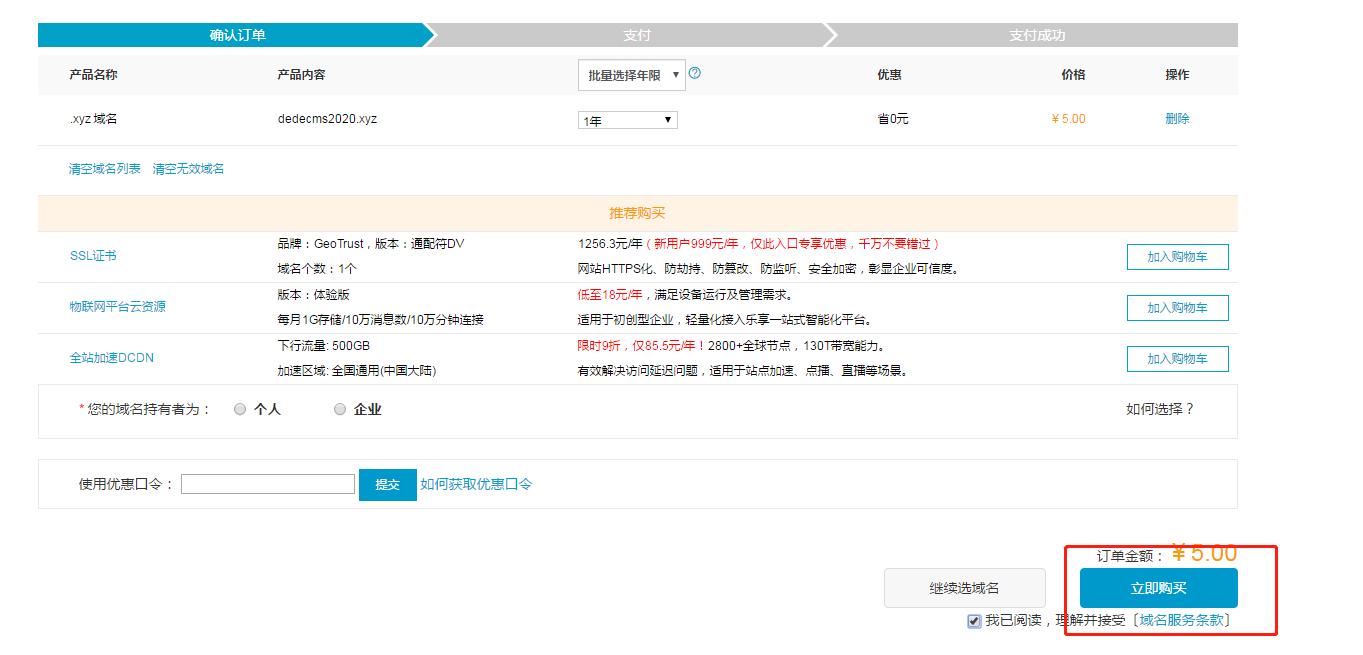Switch to the 支付 step tab
The image size is (1363, 655).
click(637, 34)
